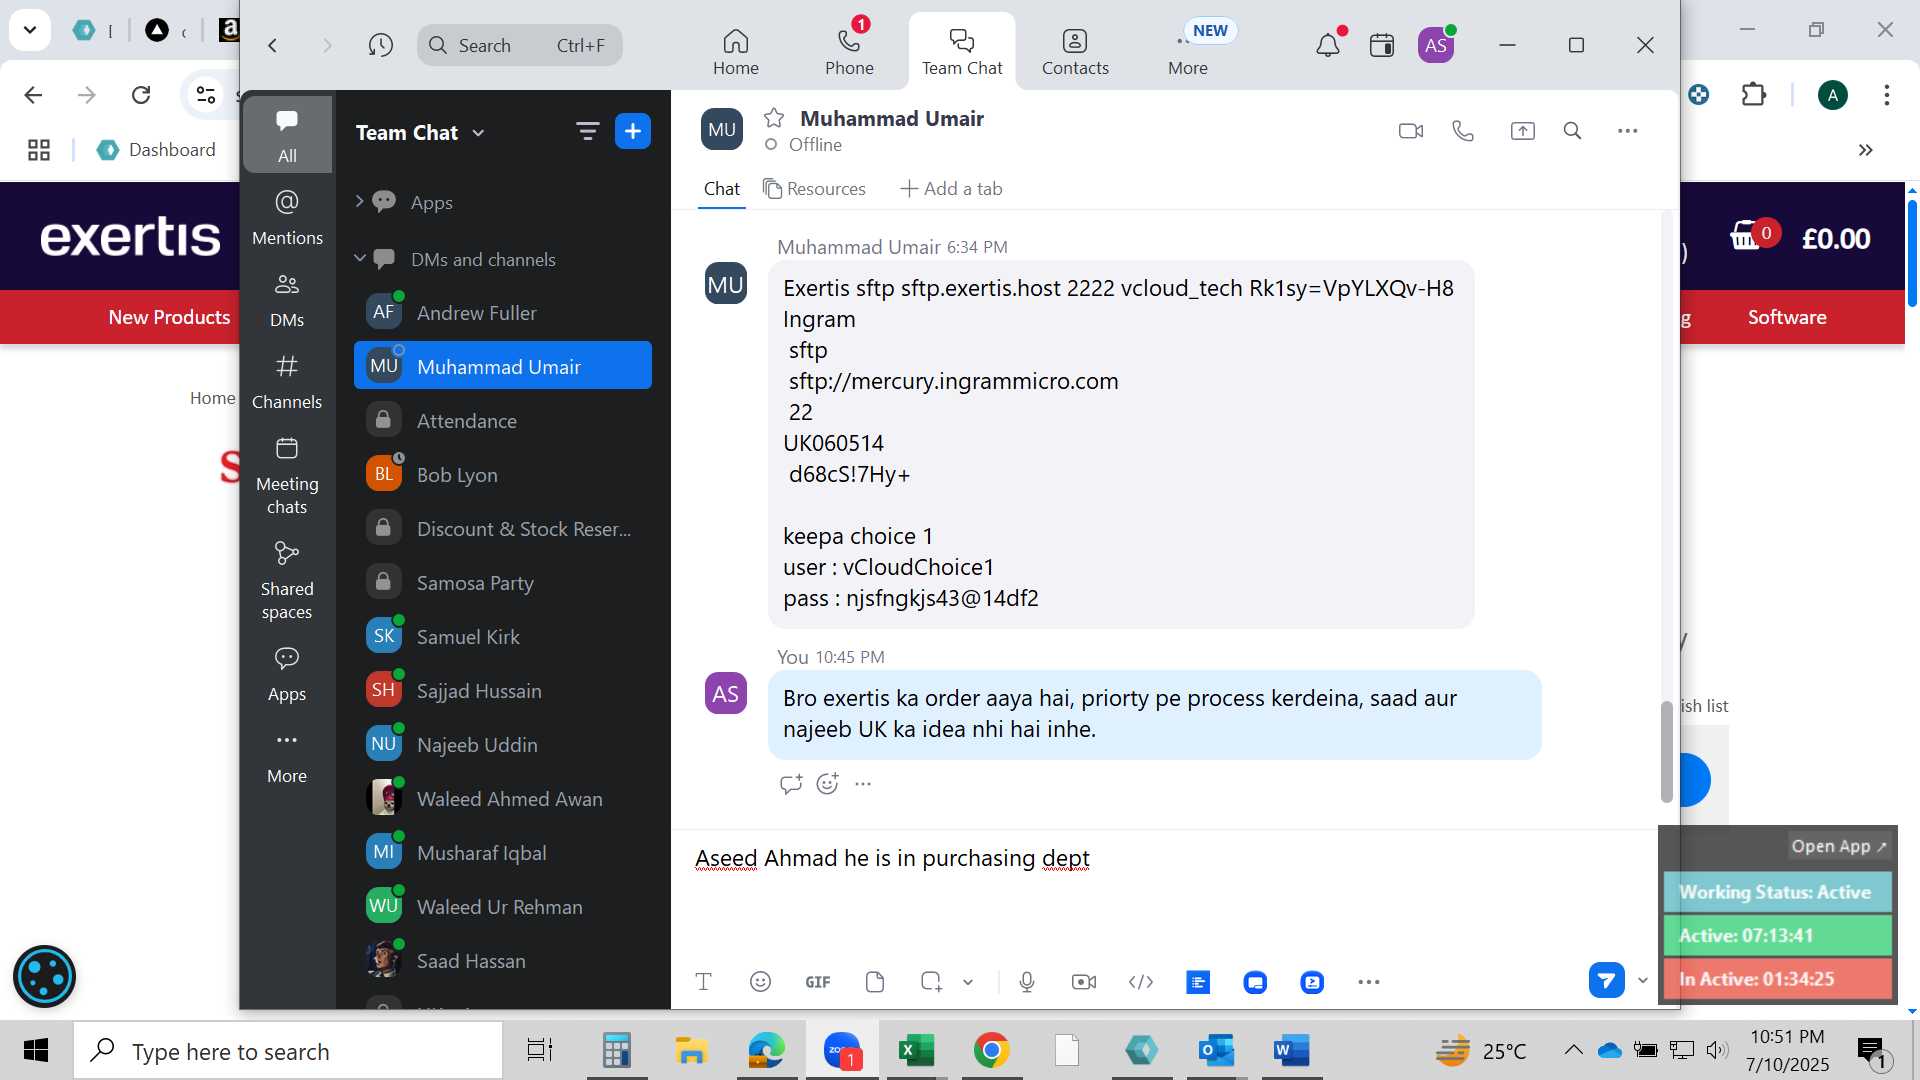Open More options in left rail
Image resolution: width=1920 pixels, height=1080 pixels.
pos(287,755)
